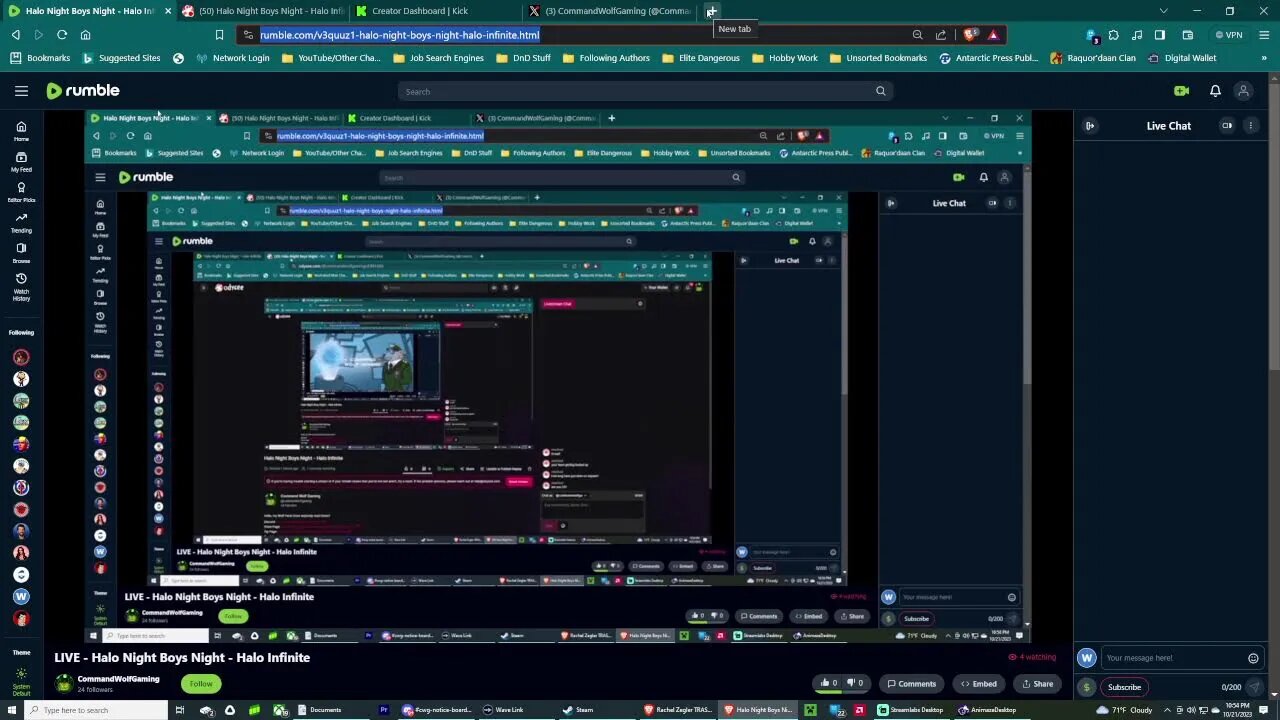Open the Raquor'daan Clan bookmark

(x=1093, y=58)
